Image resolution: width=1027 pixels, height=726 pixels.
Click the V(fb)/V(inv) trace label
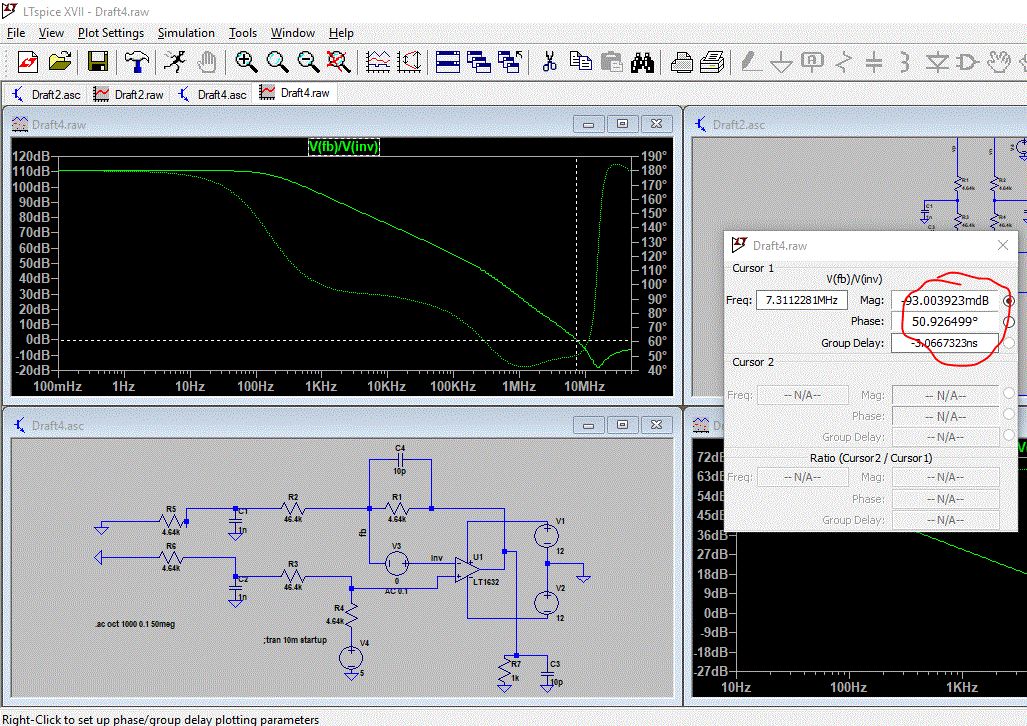pos(344,147)
